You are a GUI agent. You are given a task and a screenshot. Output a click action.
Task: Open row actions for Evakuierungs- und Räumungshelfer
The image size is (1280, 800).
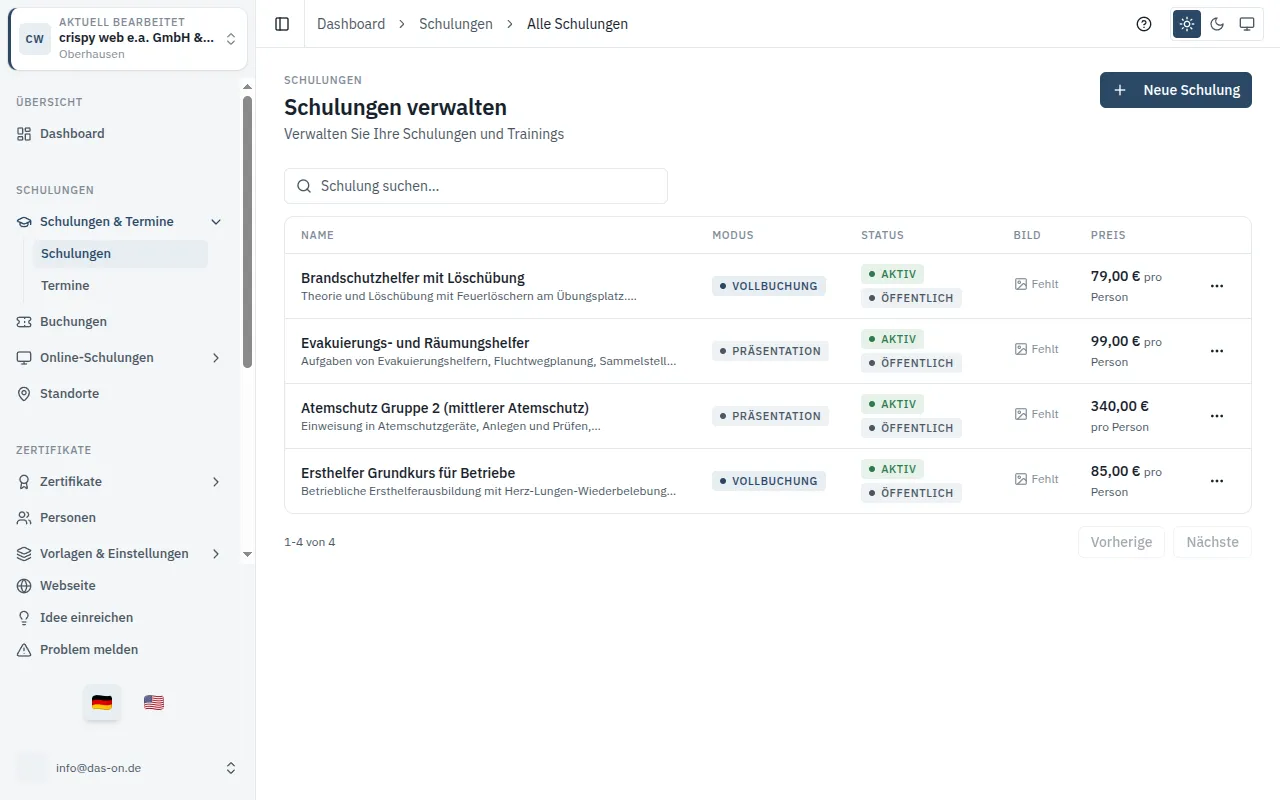1217,351
